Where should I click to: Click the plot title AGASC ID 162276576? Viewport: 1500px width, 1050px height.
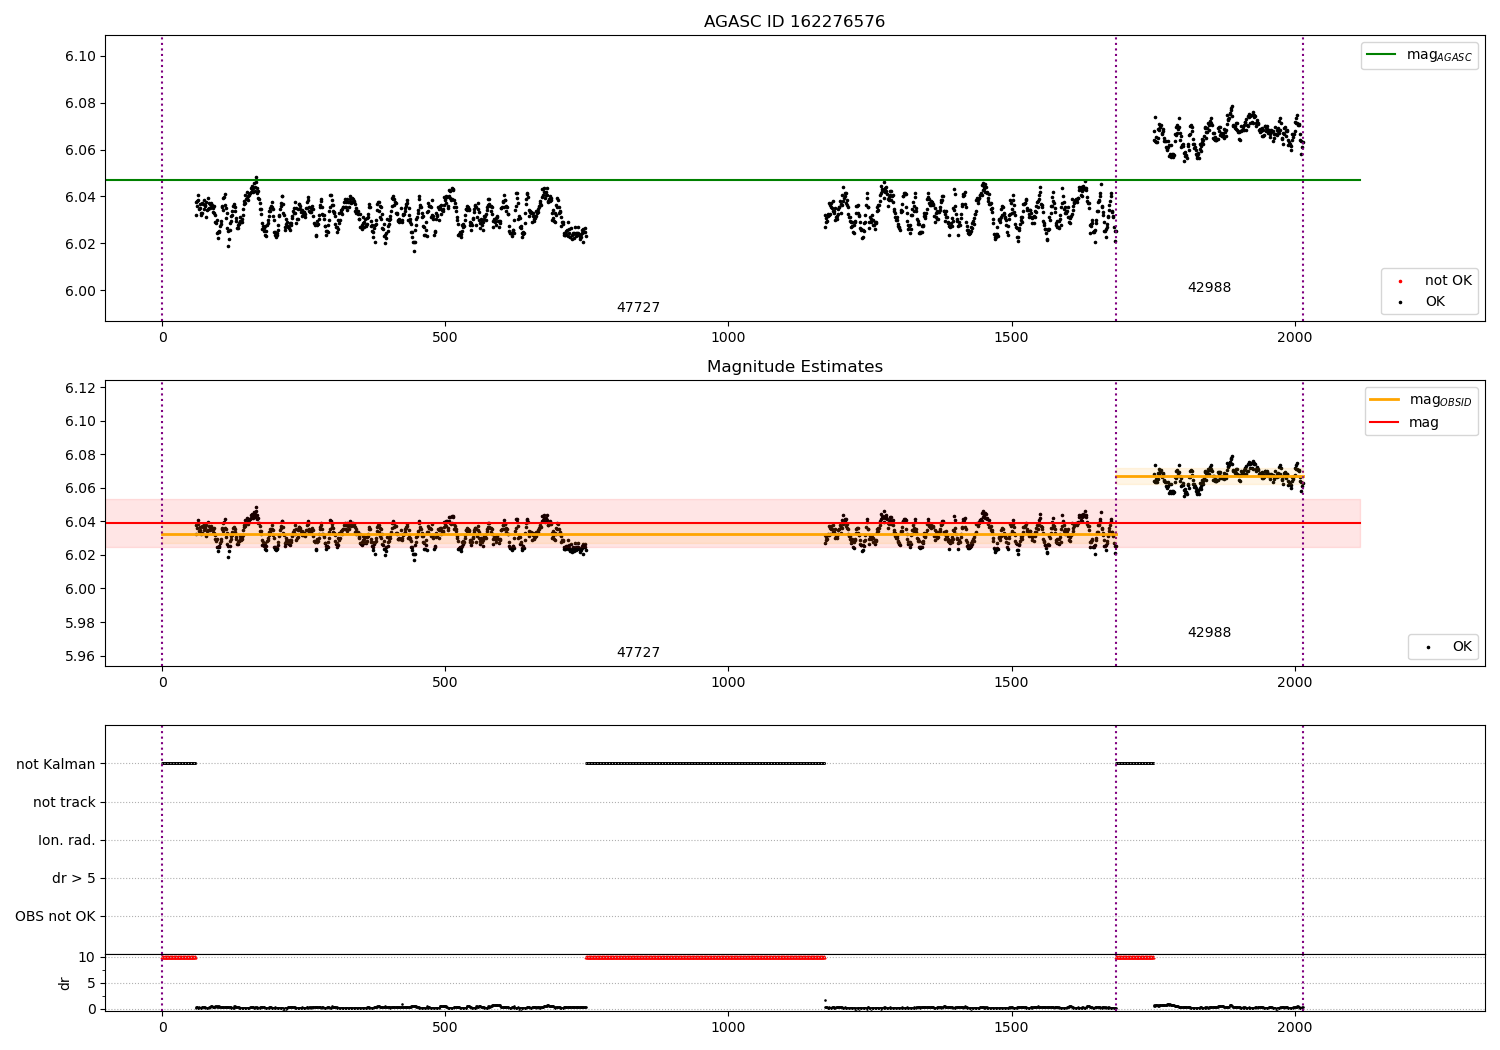[794, 21]
